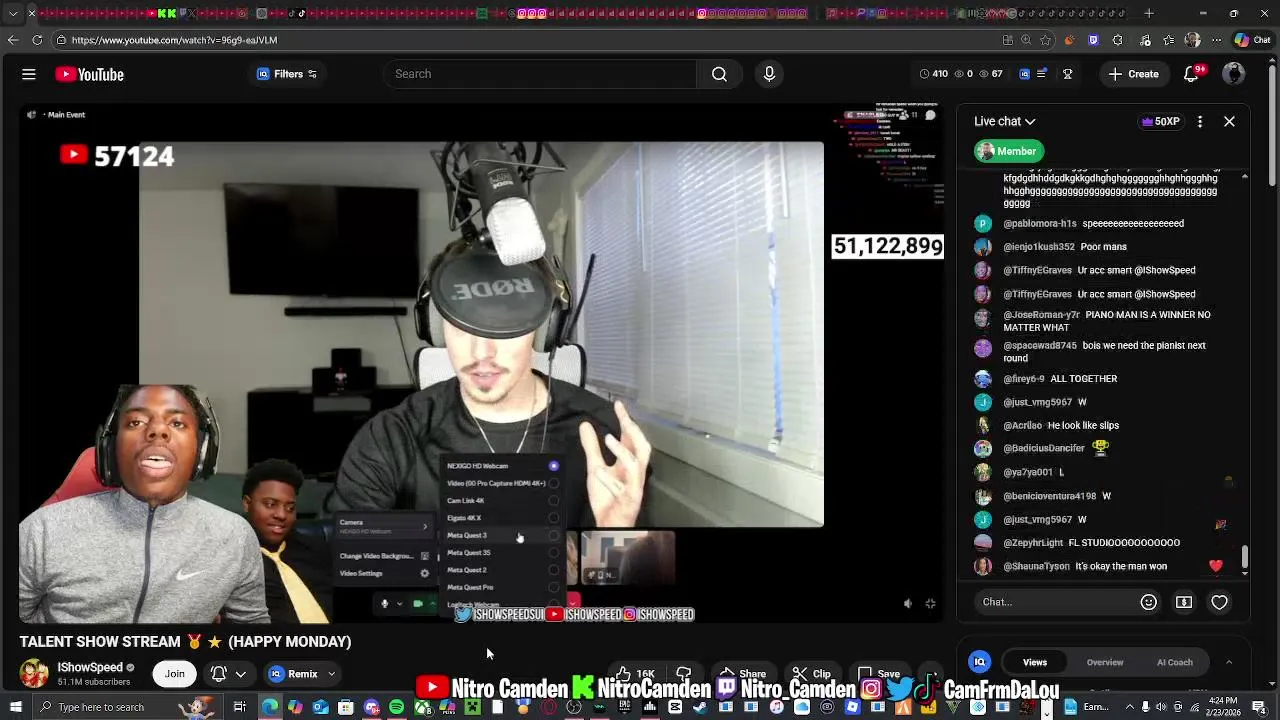1280x720 pixels.
Task: Mute the video player volume
Action: (x=908, y=603)
